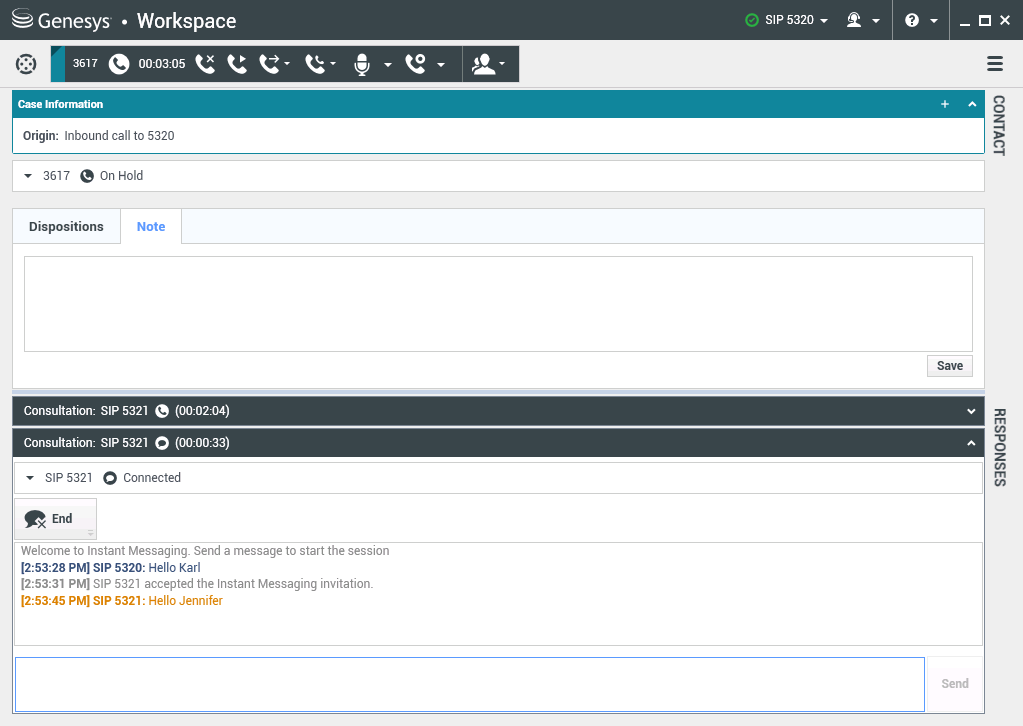Screen dimensions: 1023x726
Task: Open the Team Communicator wheel icon
Action: [x=26, y=64]
